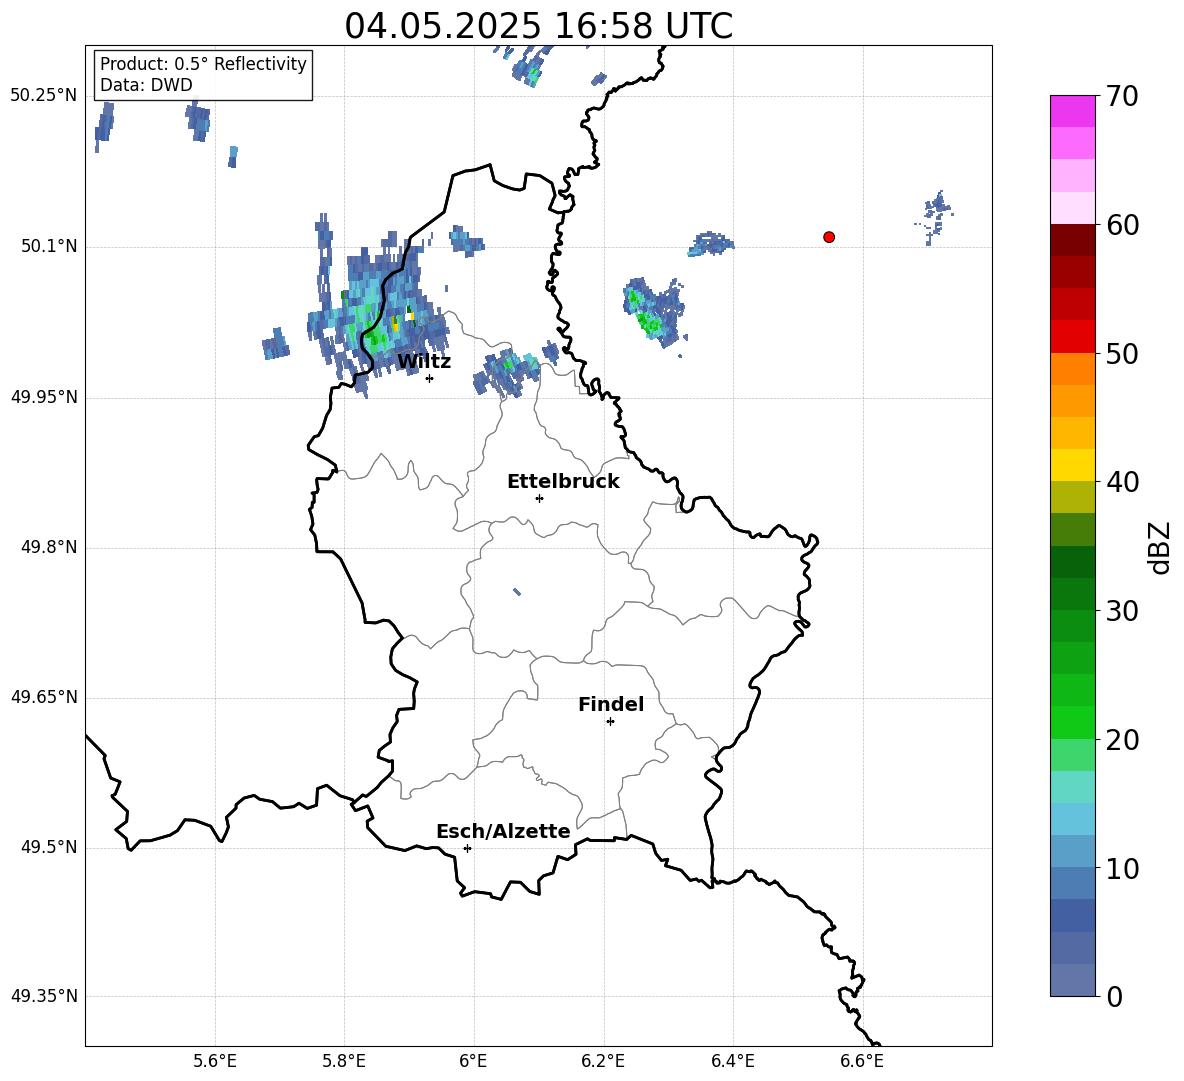The image size is (1184, 1081).
Task: Click the dBZ colorbar axis label
Action: coord(1160,548)
